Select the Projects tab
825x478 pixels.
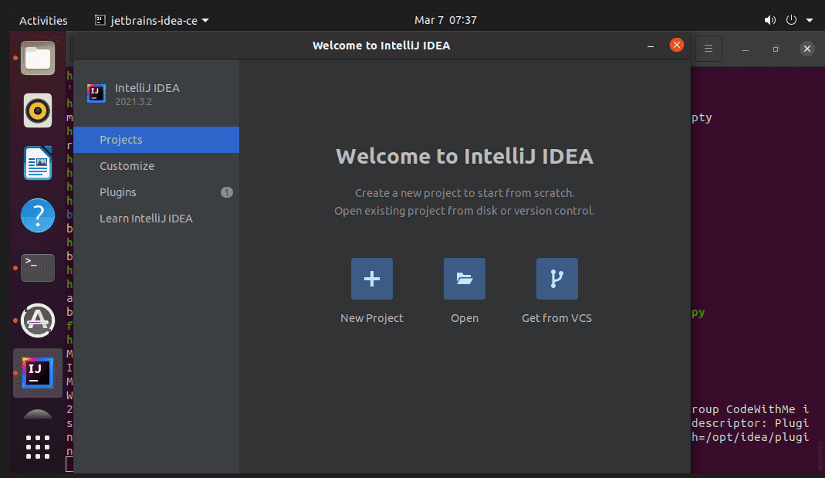[x=156, y=140]
